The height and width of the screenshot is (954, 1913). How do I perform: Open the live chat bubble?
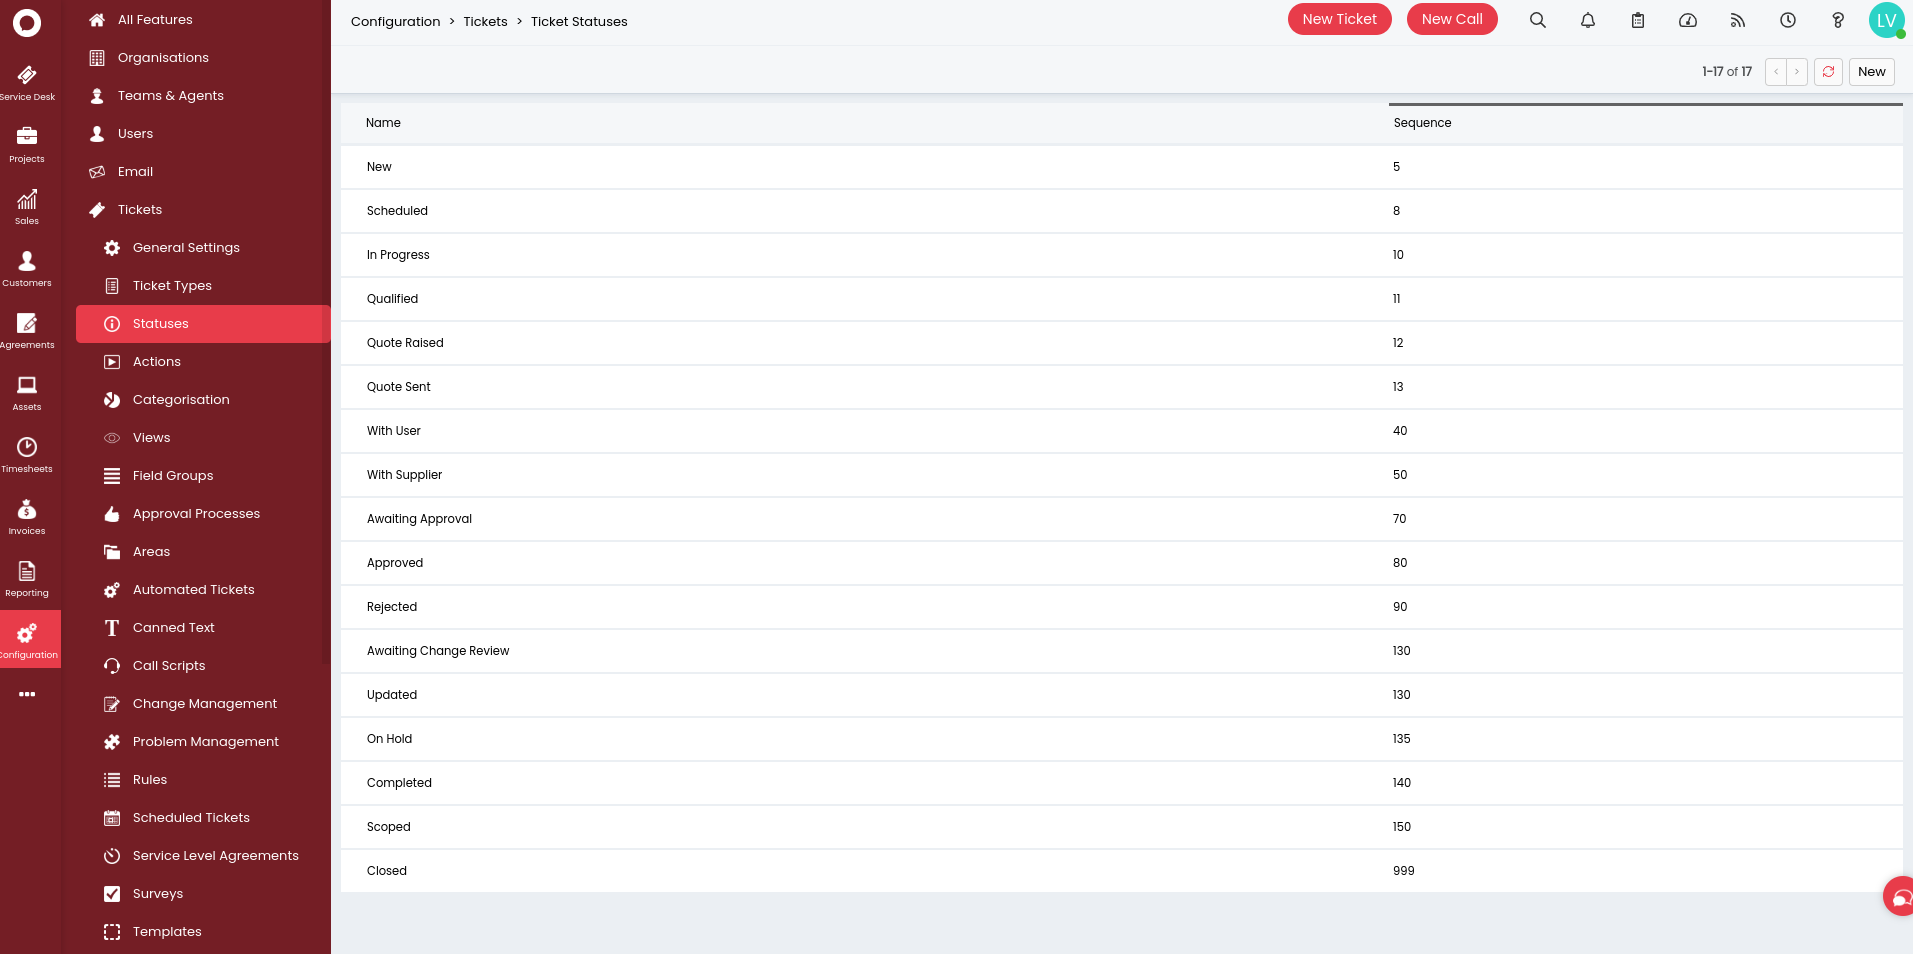click(1898, 896)
